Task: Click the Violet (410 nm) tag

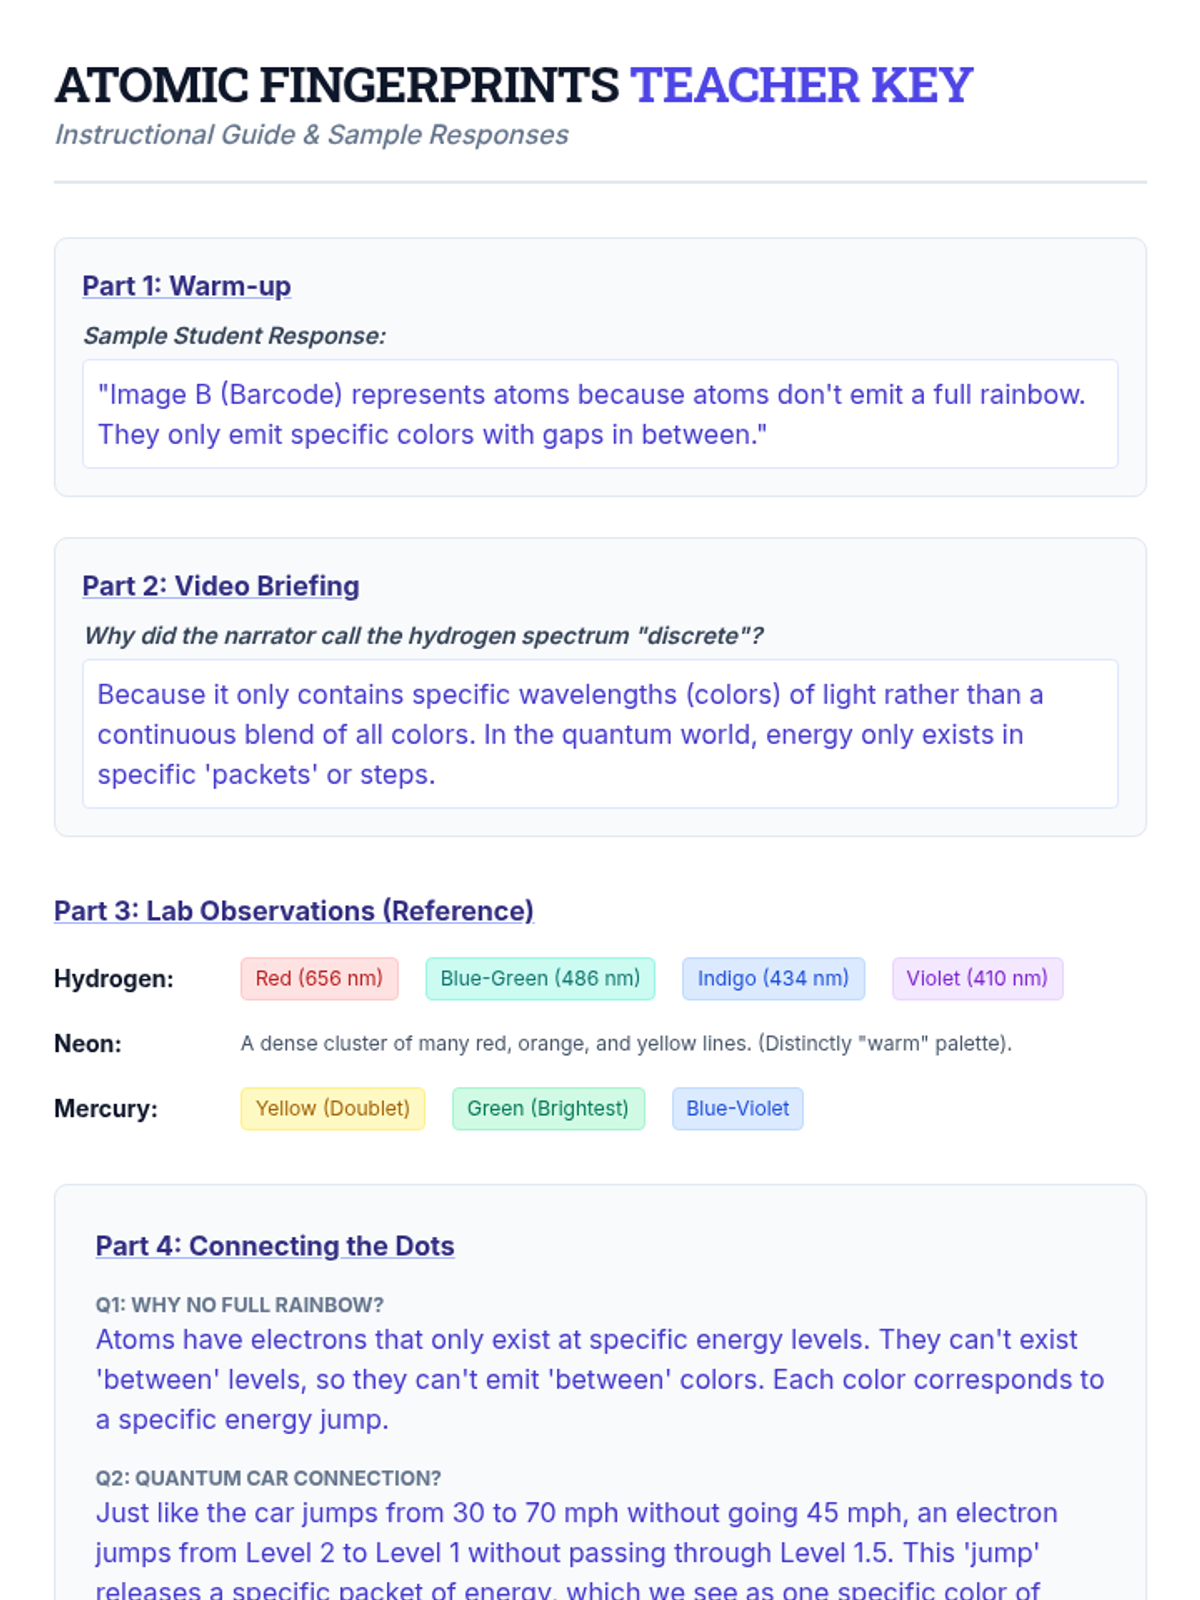Action: coord(977,979)
